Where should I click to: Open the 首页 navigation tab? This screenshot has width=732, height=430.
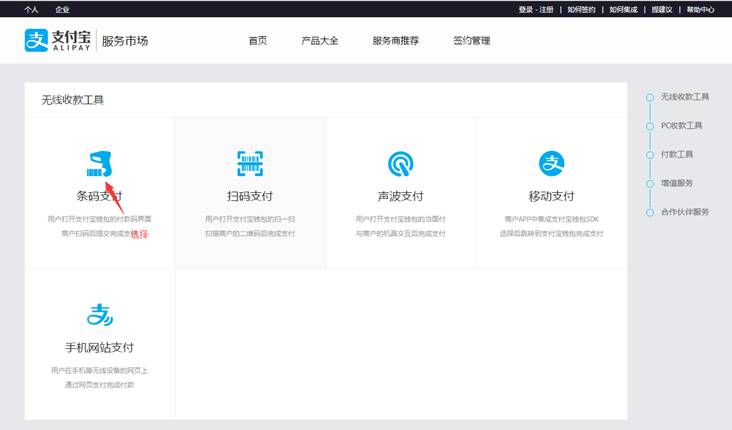coord(258,41)
